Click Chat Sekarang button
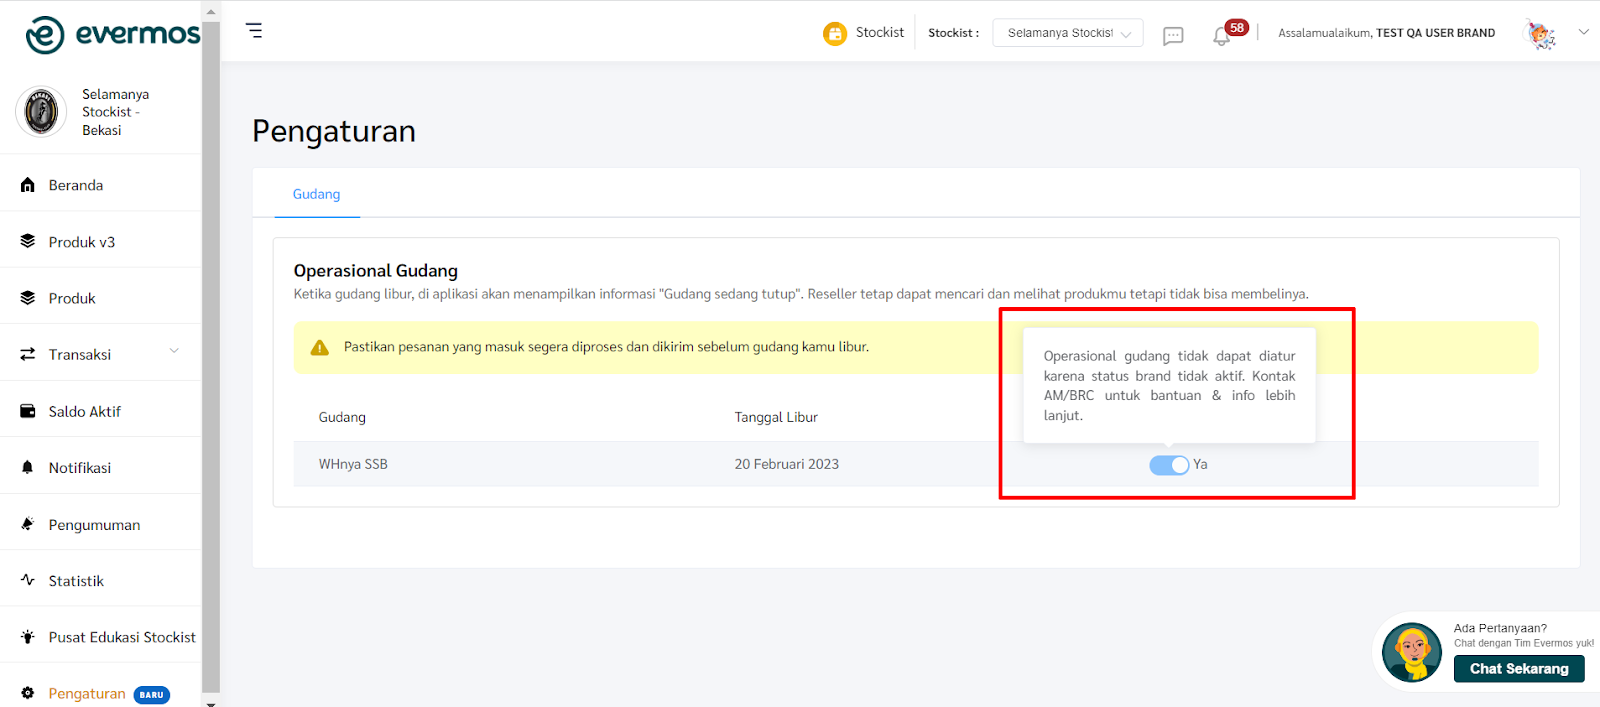Screen dimensions: 1600x707 (x=1519, y=668)
